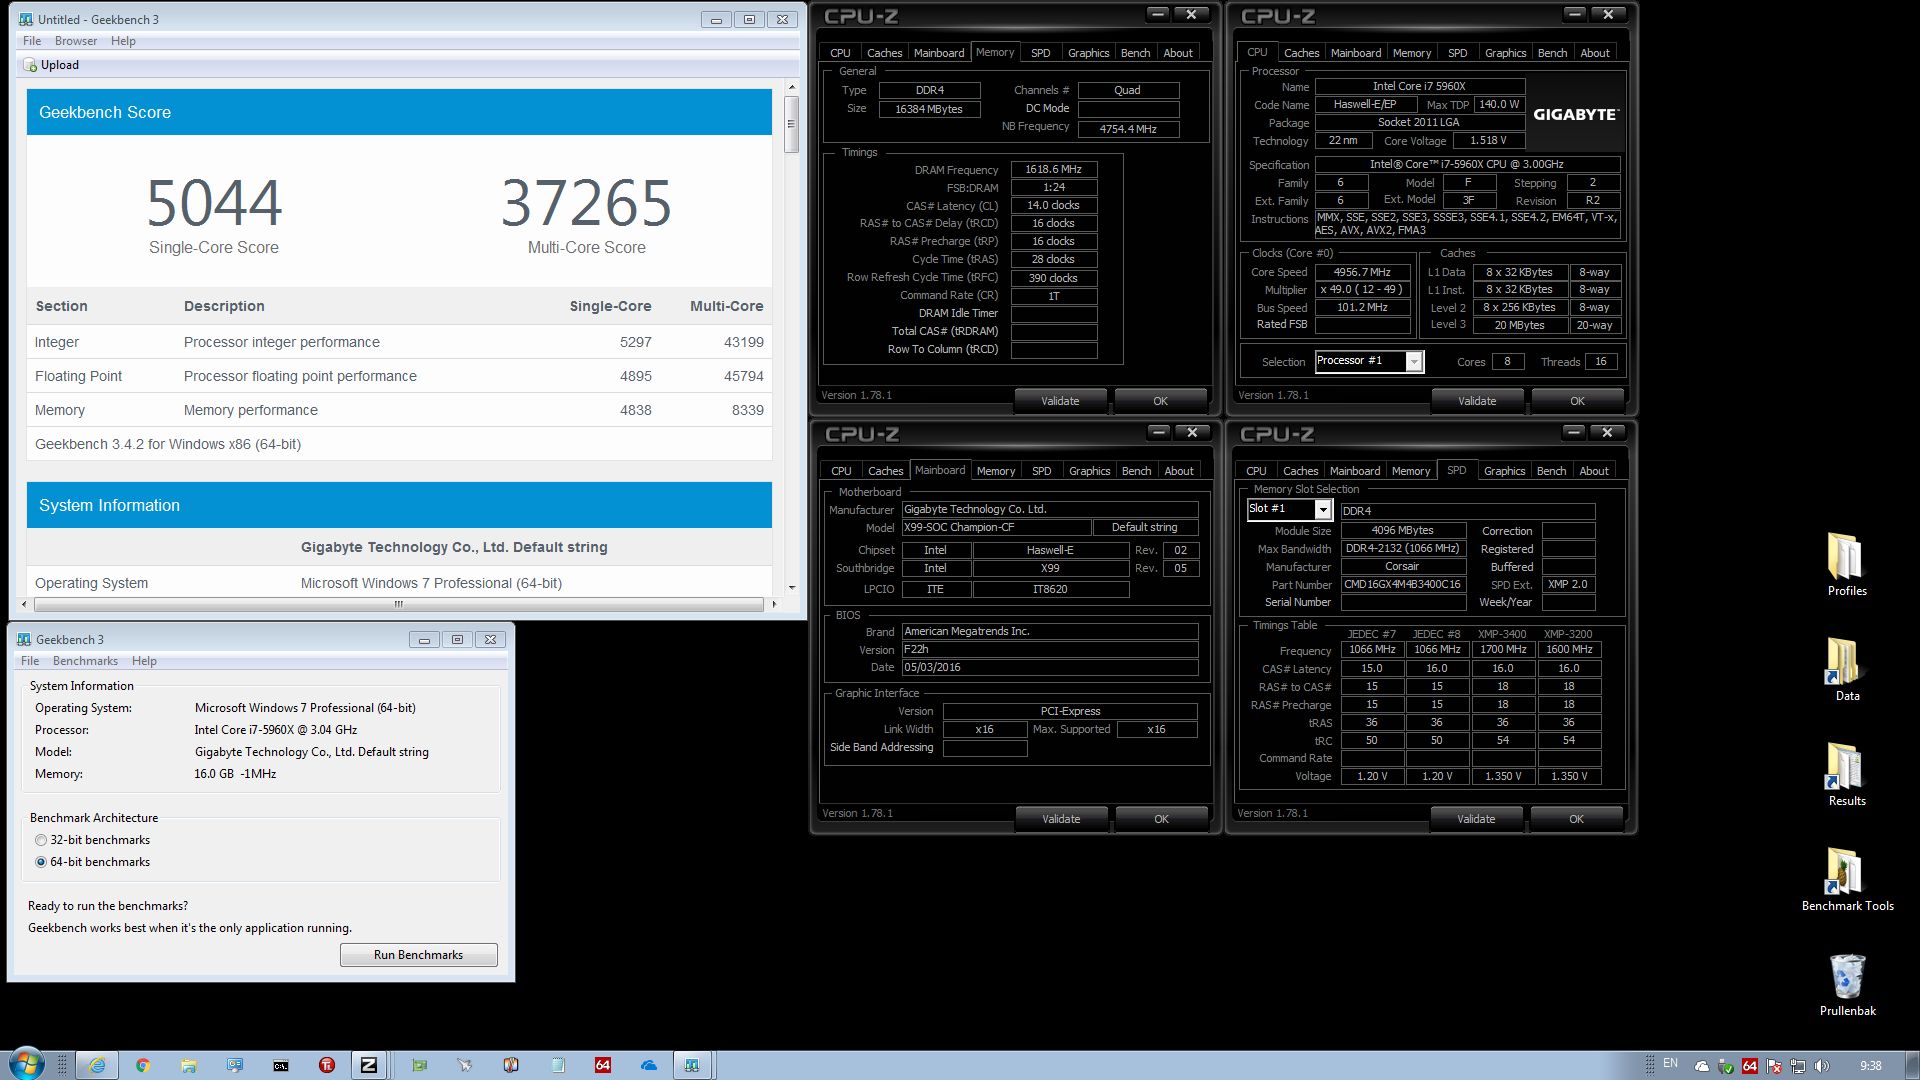Open the Benchmarks menu in Geekbench 3
Screen dimensions: 1920x1080
click(x=85, y=661)
